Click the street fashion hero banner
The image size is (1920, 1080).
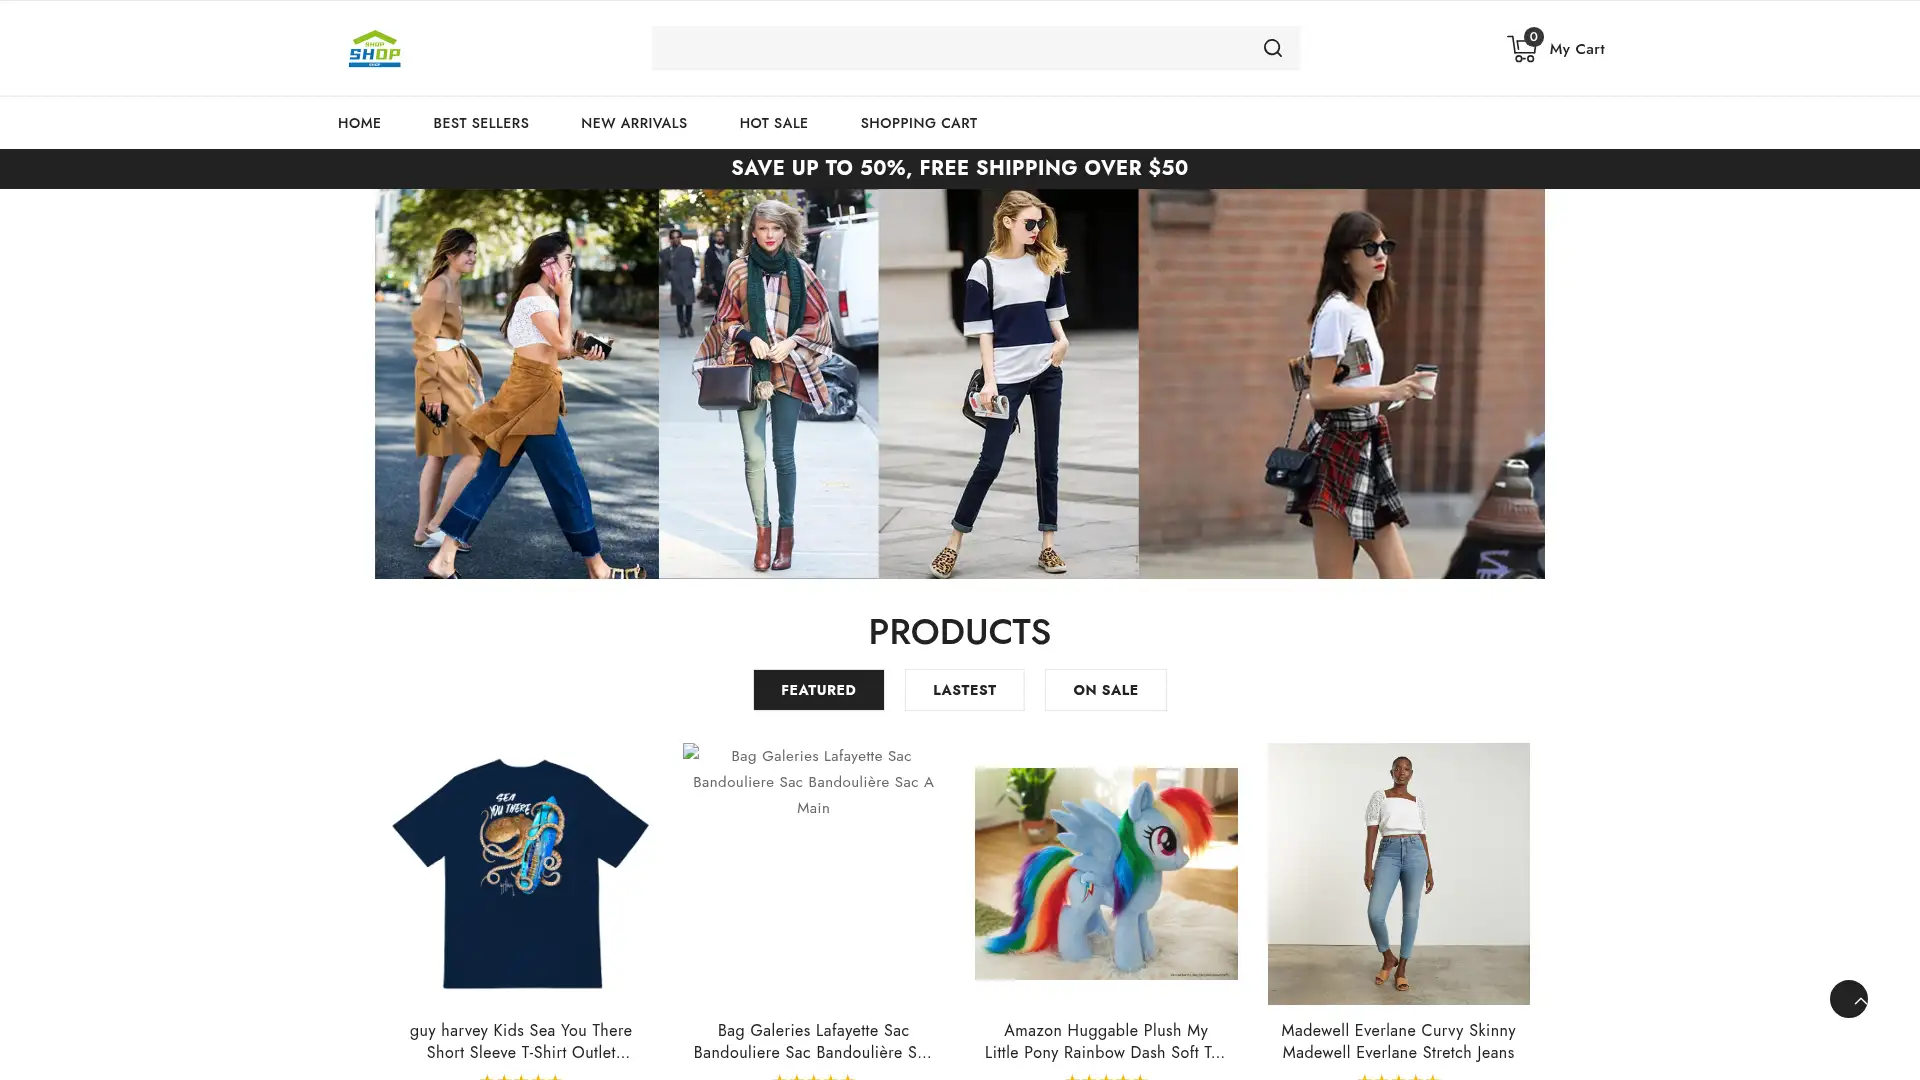point(959,383)
